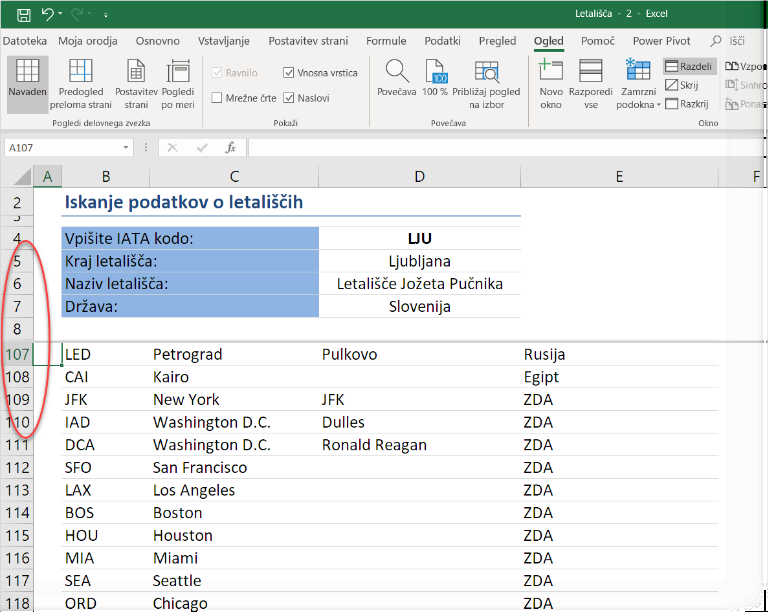Click the Slovenija cell
768x612 pixels.
420,306
